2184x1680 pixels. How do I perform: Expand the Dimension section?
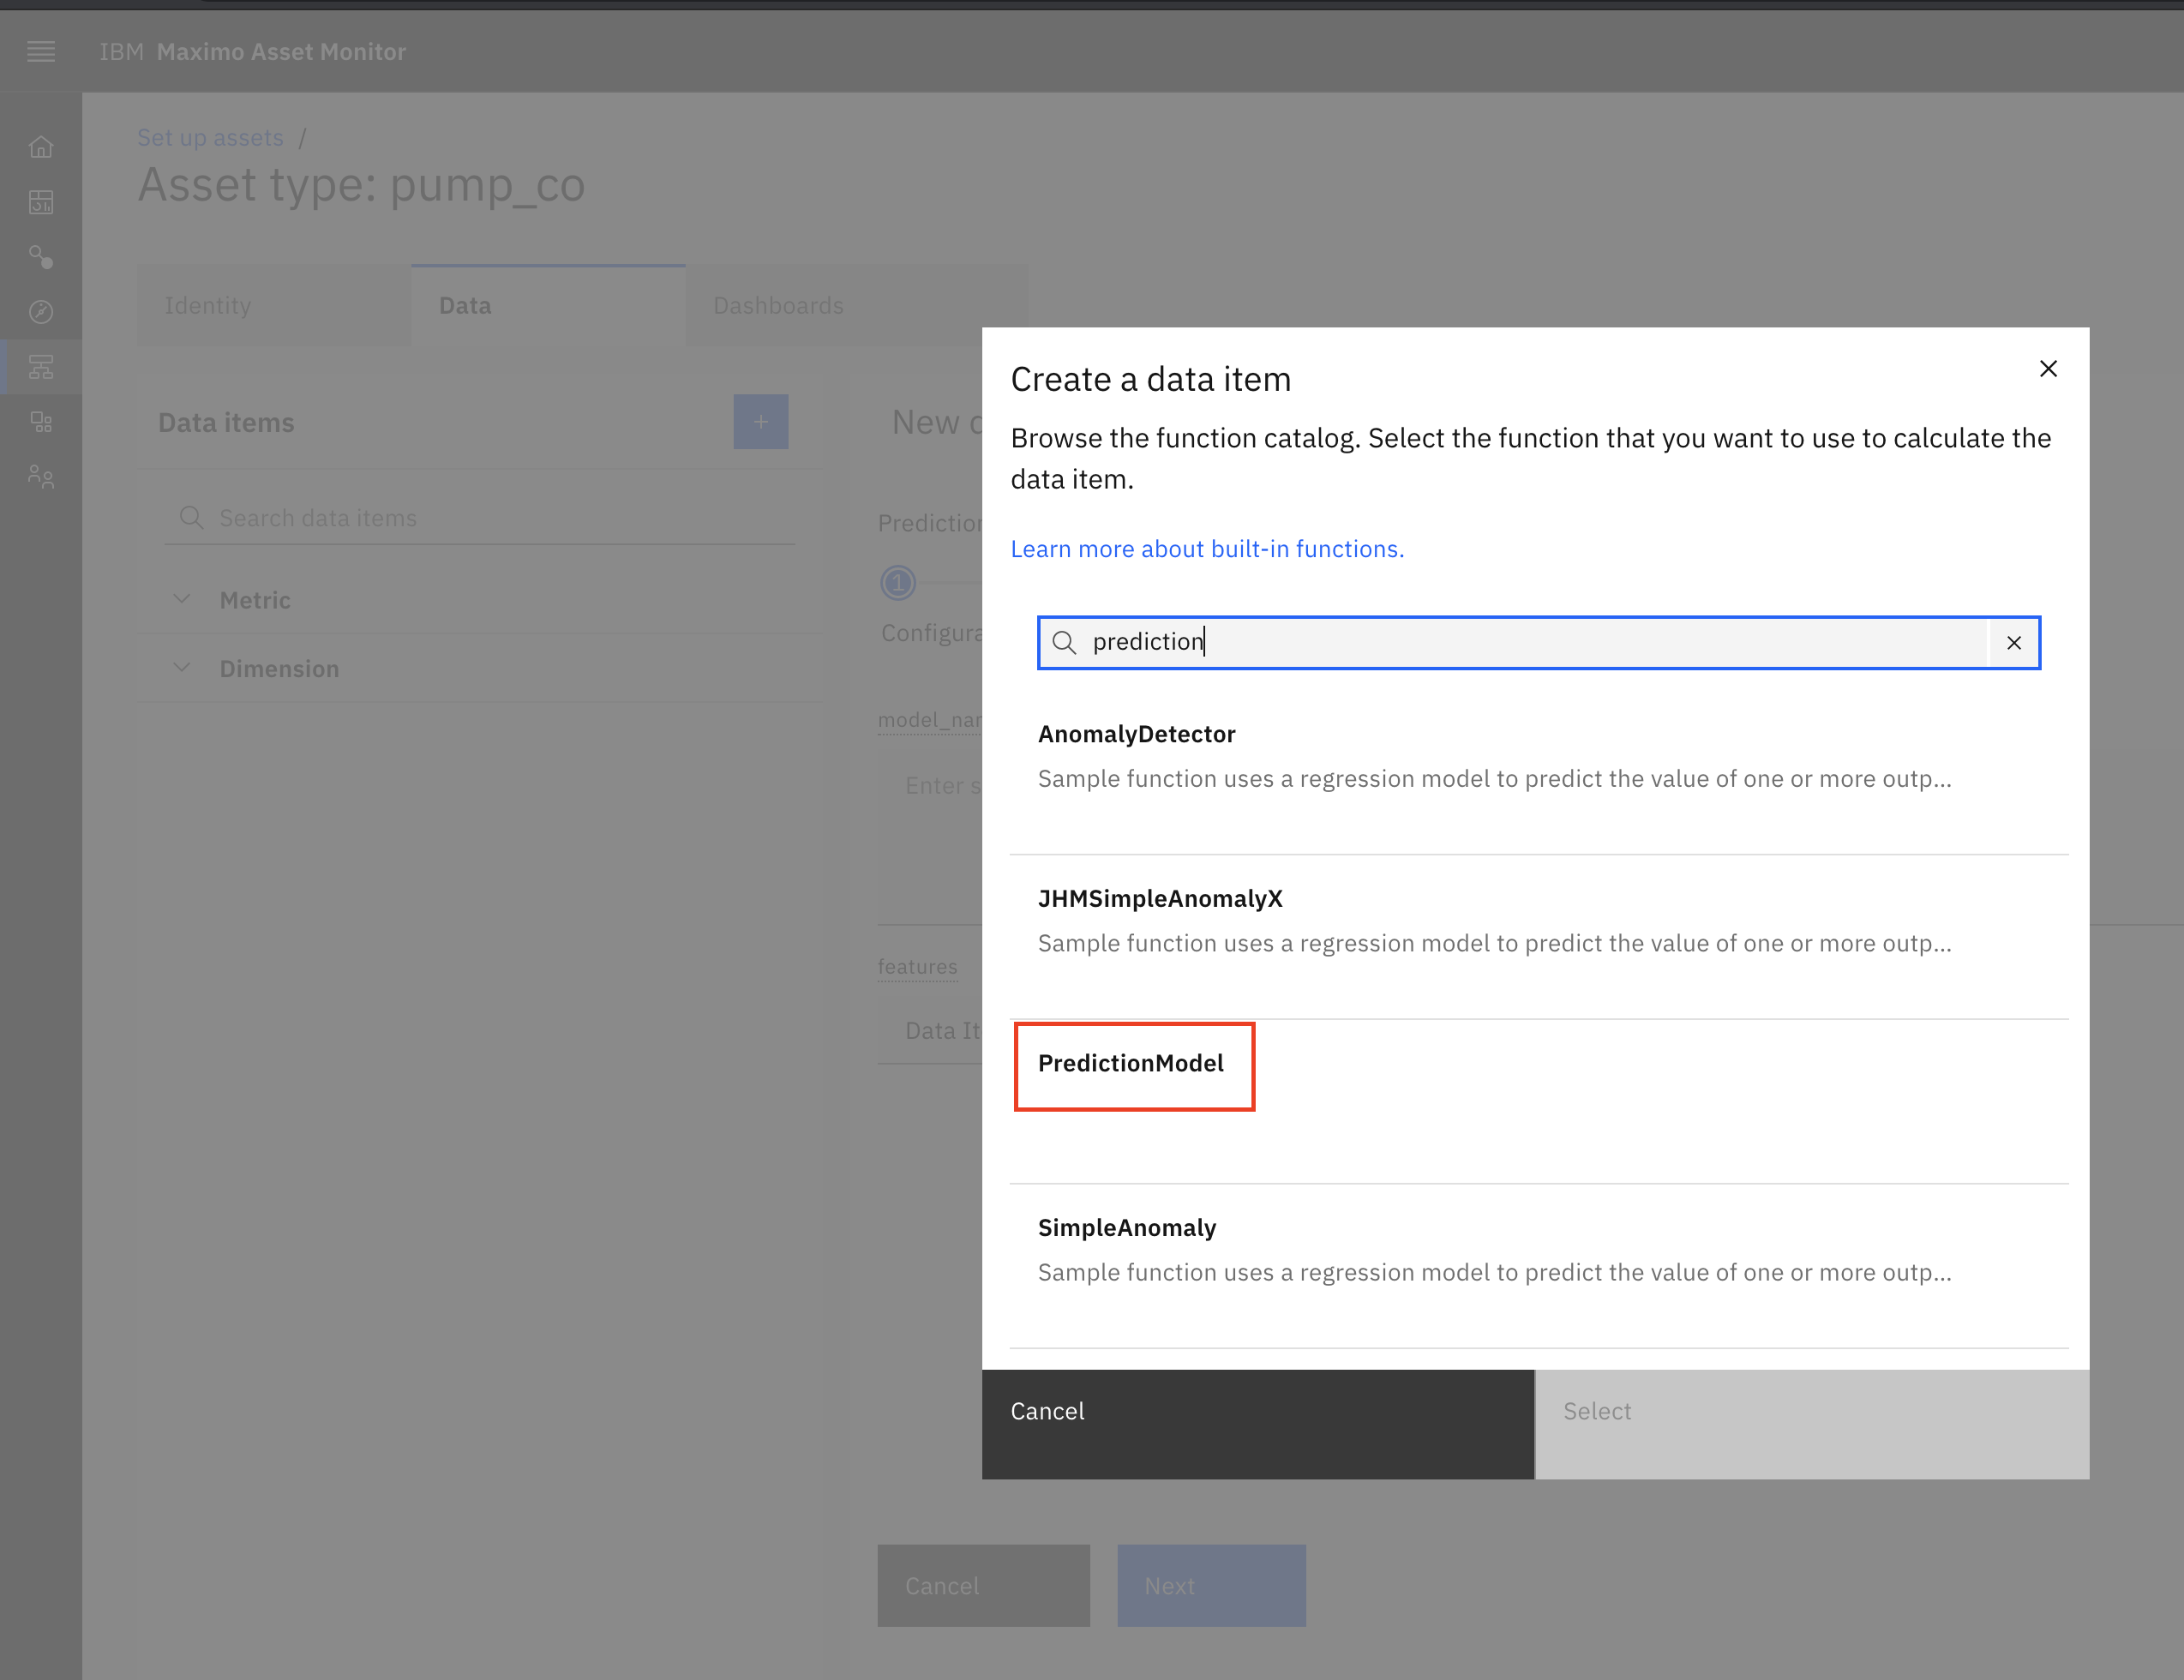(x=480, y=669)
